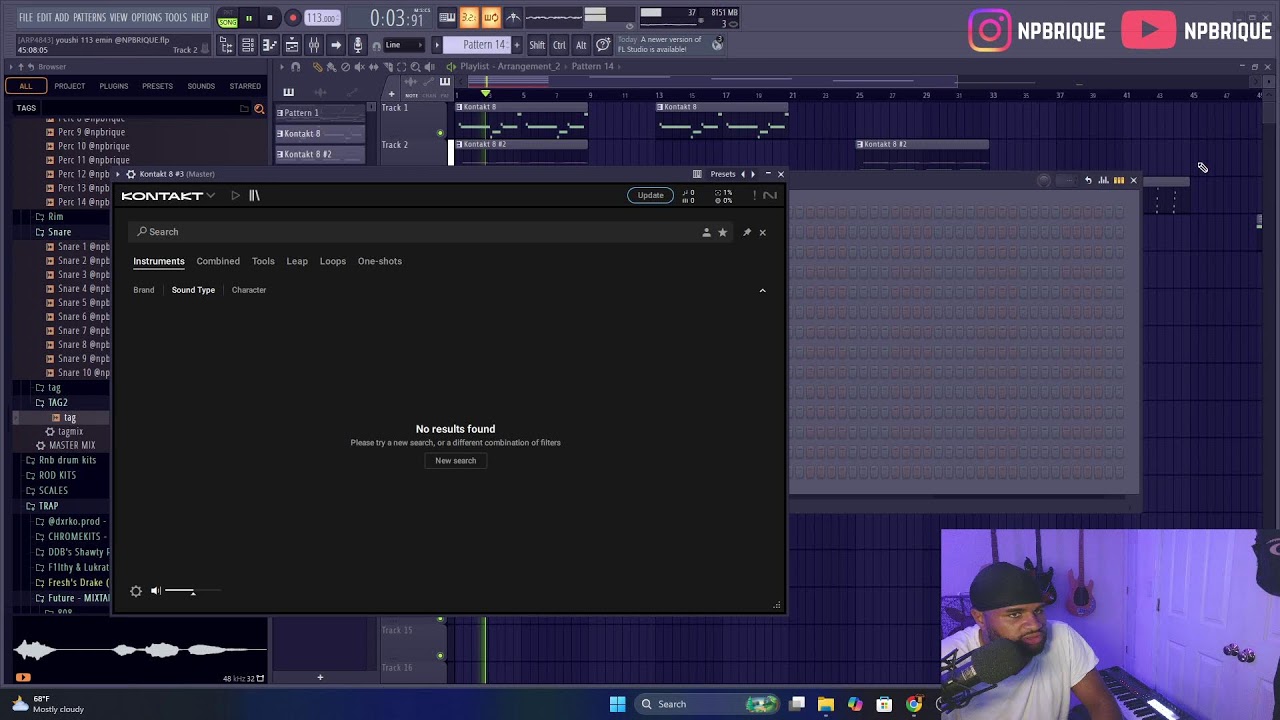Select Pattern 1 in the picker
The image size is (1280, 720).
[x=320, y=113]
